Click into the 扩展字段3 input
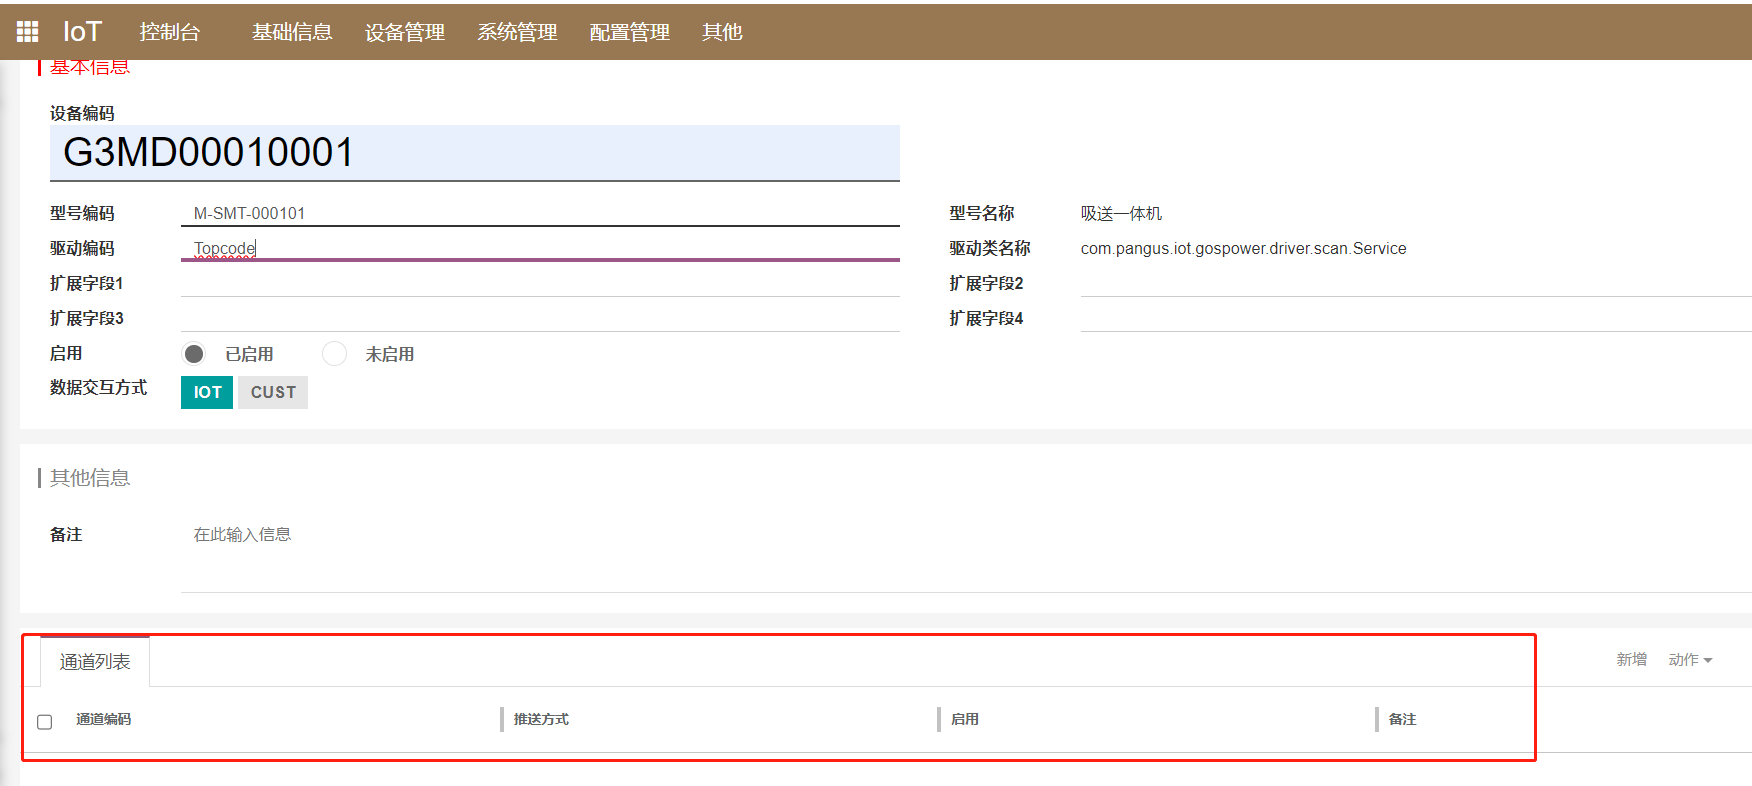The height and width of the screenshot is (786, 1752). click(540, 318)
